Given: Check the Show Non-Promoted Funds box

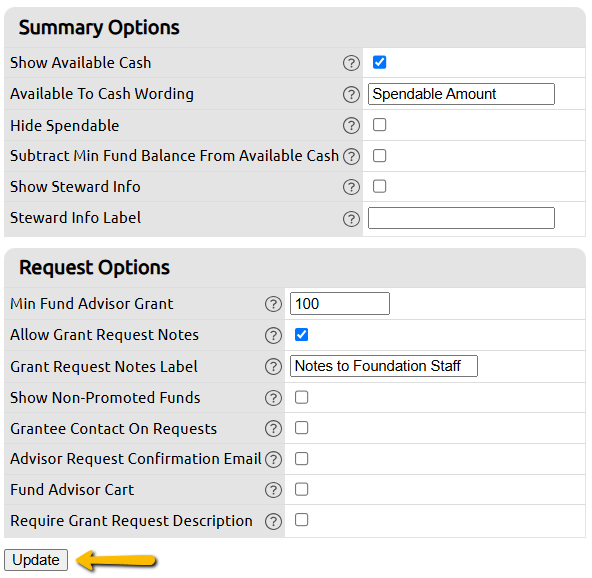Looking at the screenshot, I should click(301, 397).
